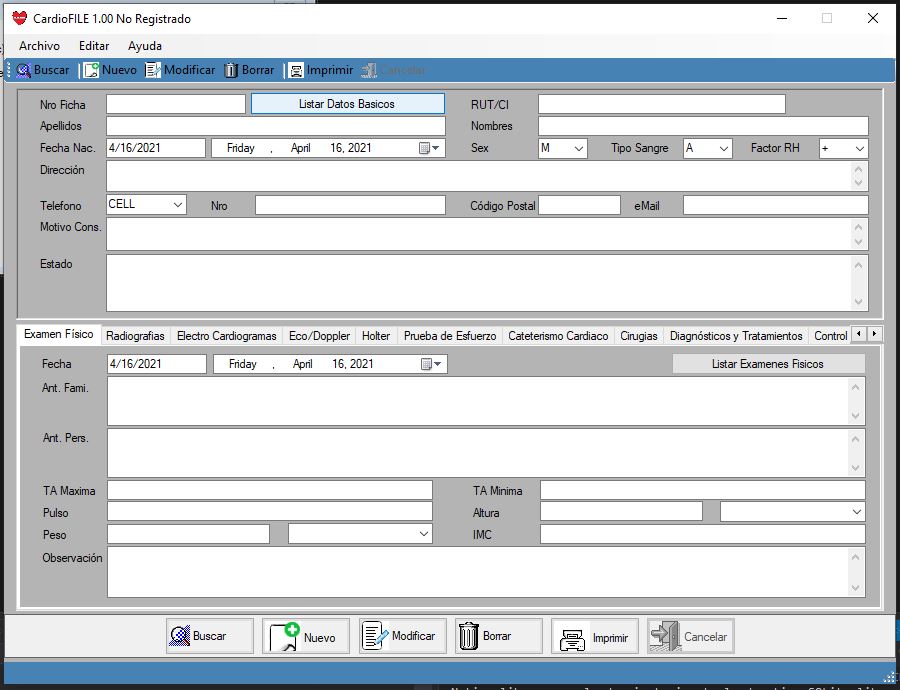Image resolution: width=900 pixels, height=690 pixels.
Task: Click Listar Datos Basicos button
Action: 347,104
